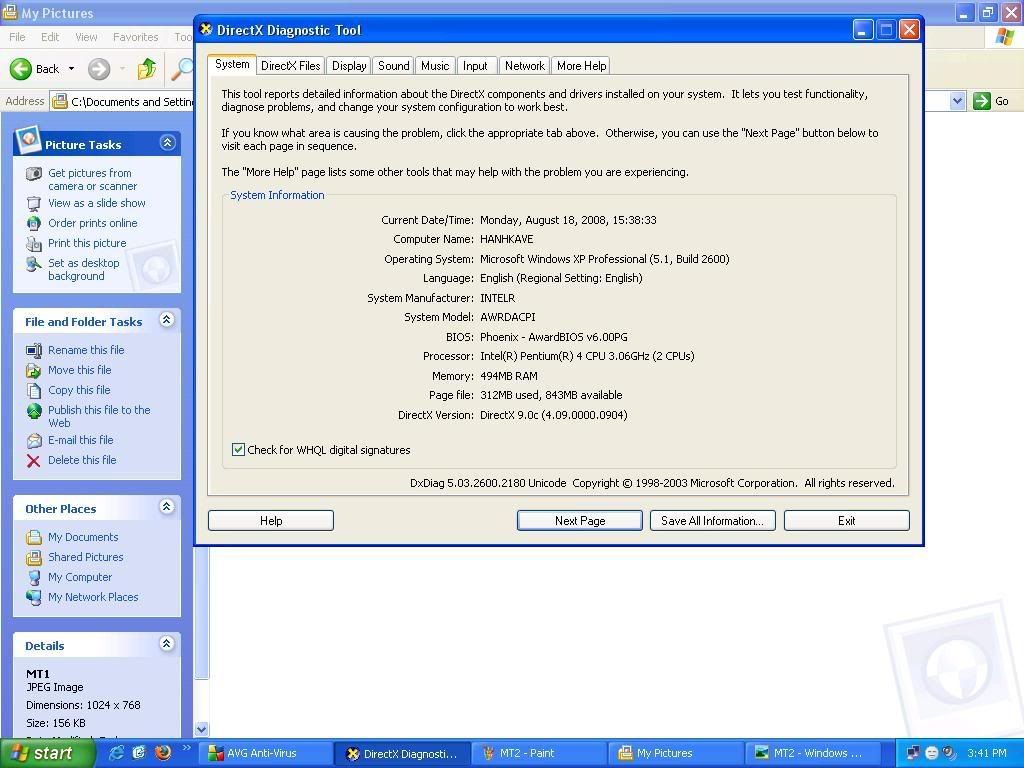Open the Edit menu in My Pictures

click(x=50, y=37)
